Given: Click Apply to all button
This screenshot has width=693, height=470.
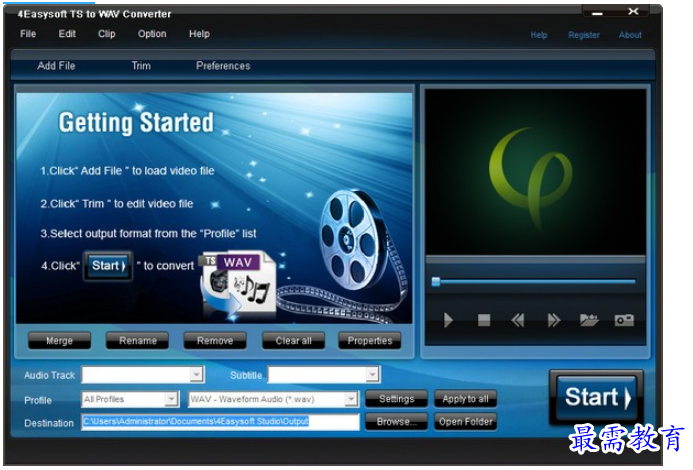Looking at the screenshot, I should coord(465,399).
